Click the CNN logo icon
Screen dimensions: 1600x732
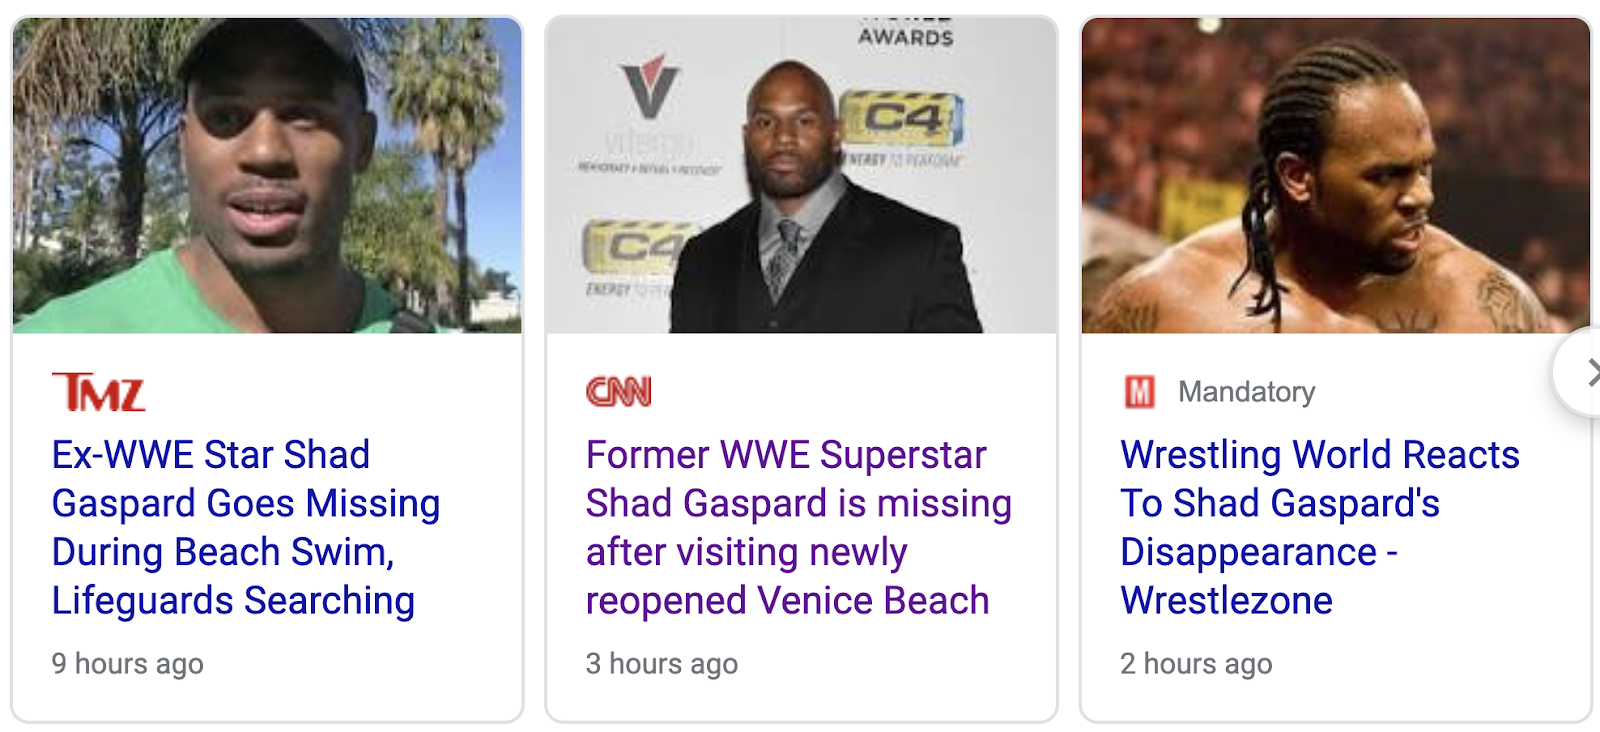pyautogui.click(x=618, y=392)
